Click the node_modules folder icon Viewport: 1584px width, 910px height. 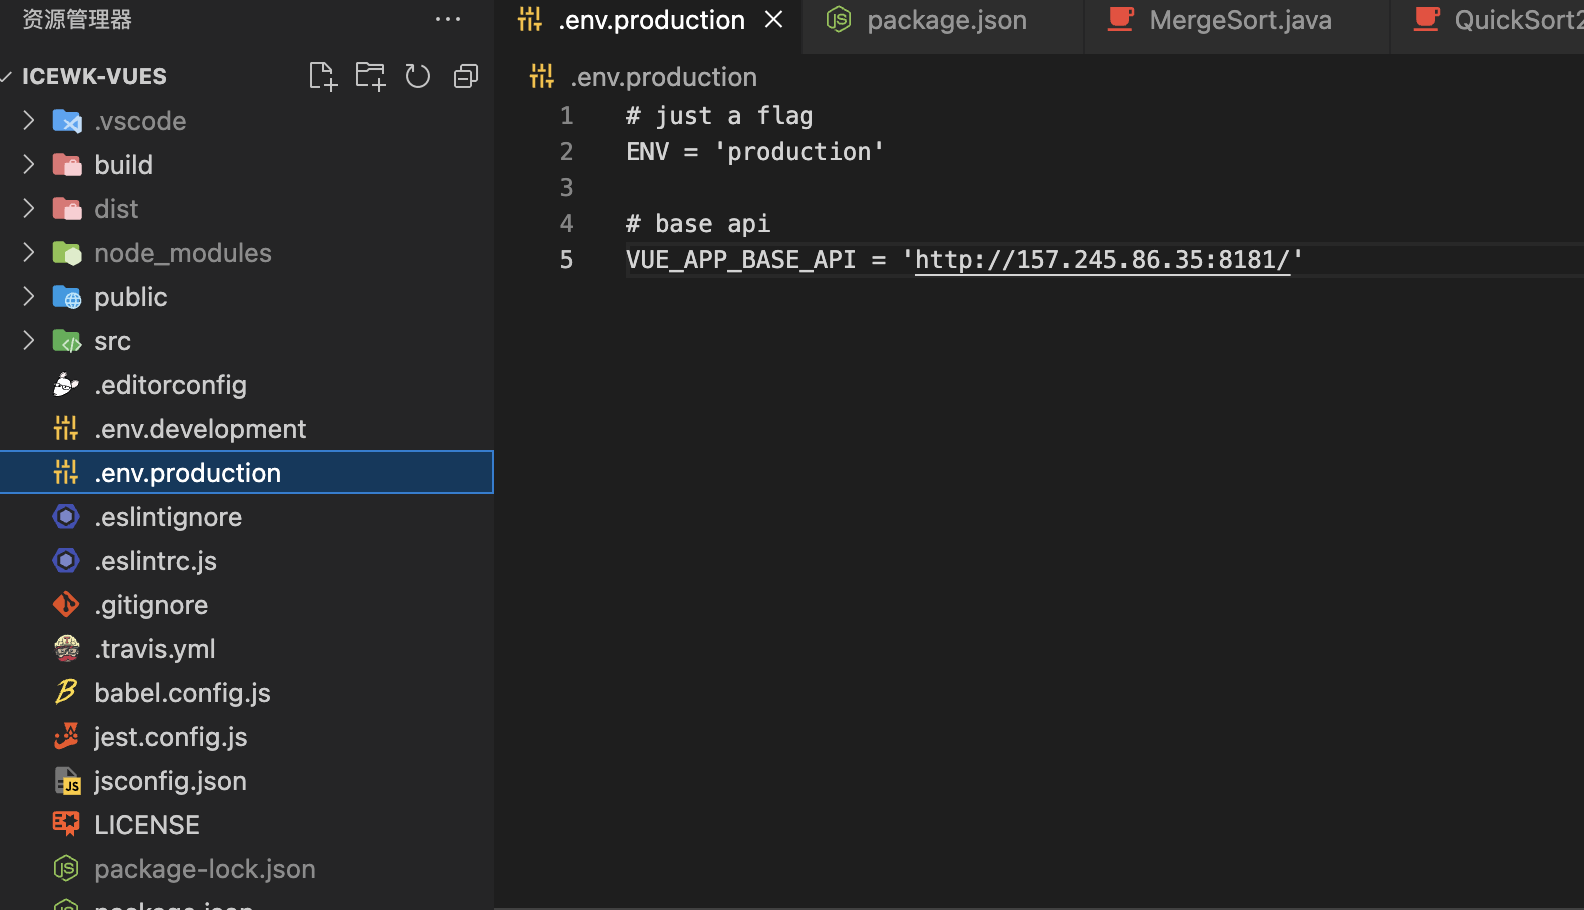(x=66, y=253)
